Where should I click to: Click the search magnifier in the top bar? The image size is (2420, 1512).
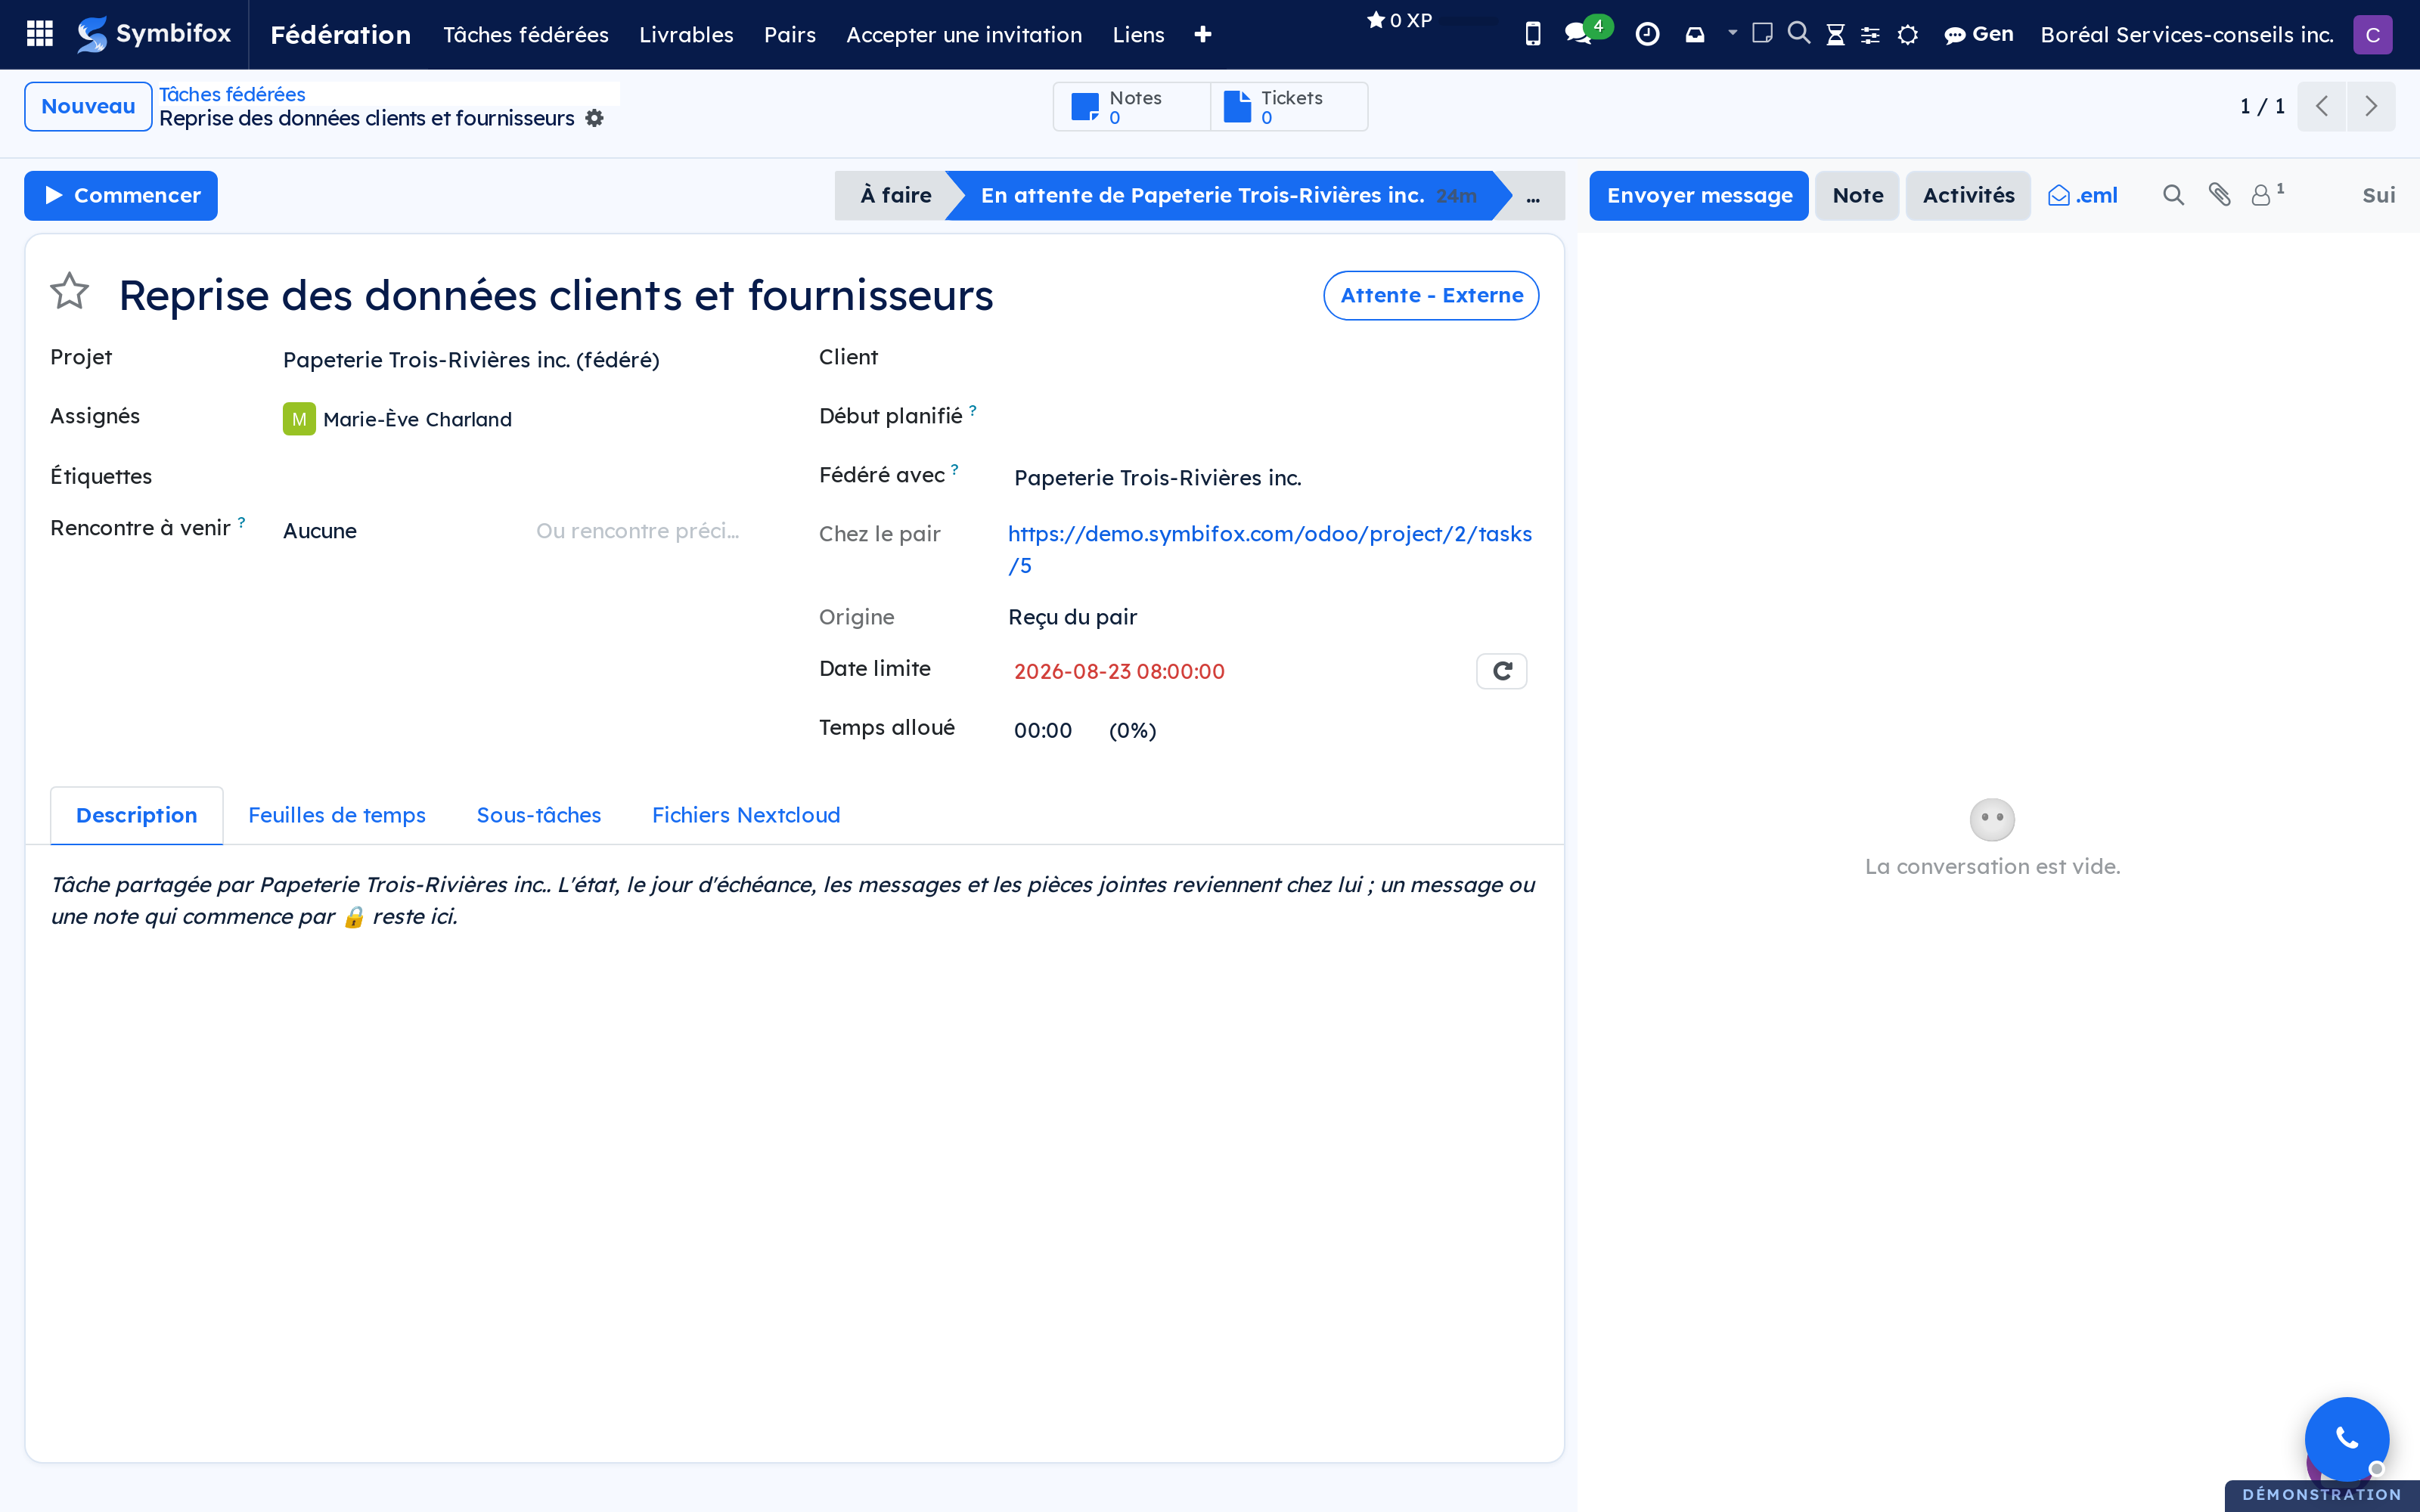click(x=1798, y=33)
